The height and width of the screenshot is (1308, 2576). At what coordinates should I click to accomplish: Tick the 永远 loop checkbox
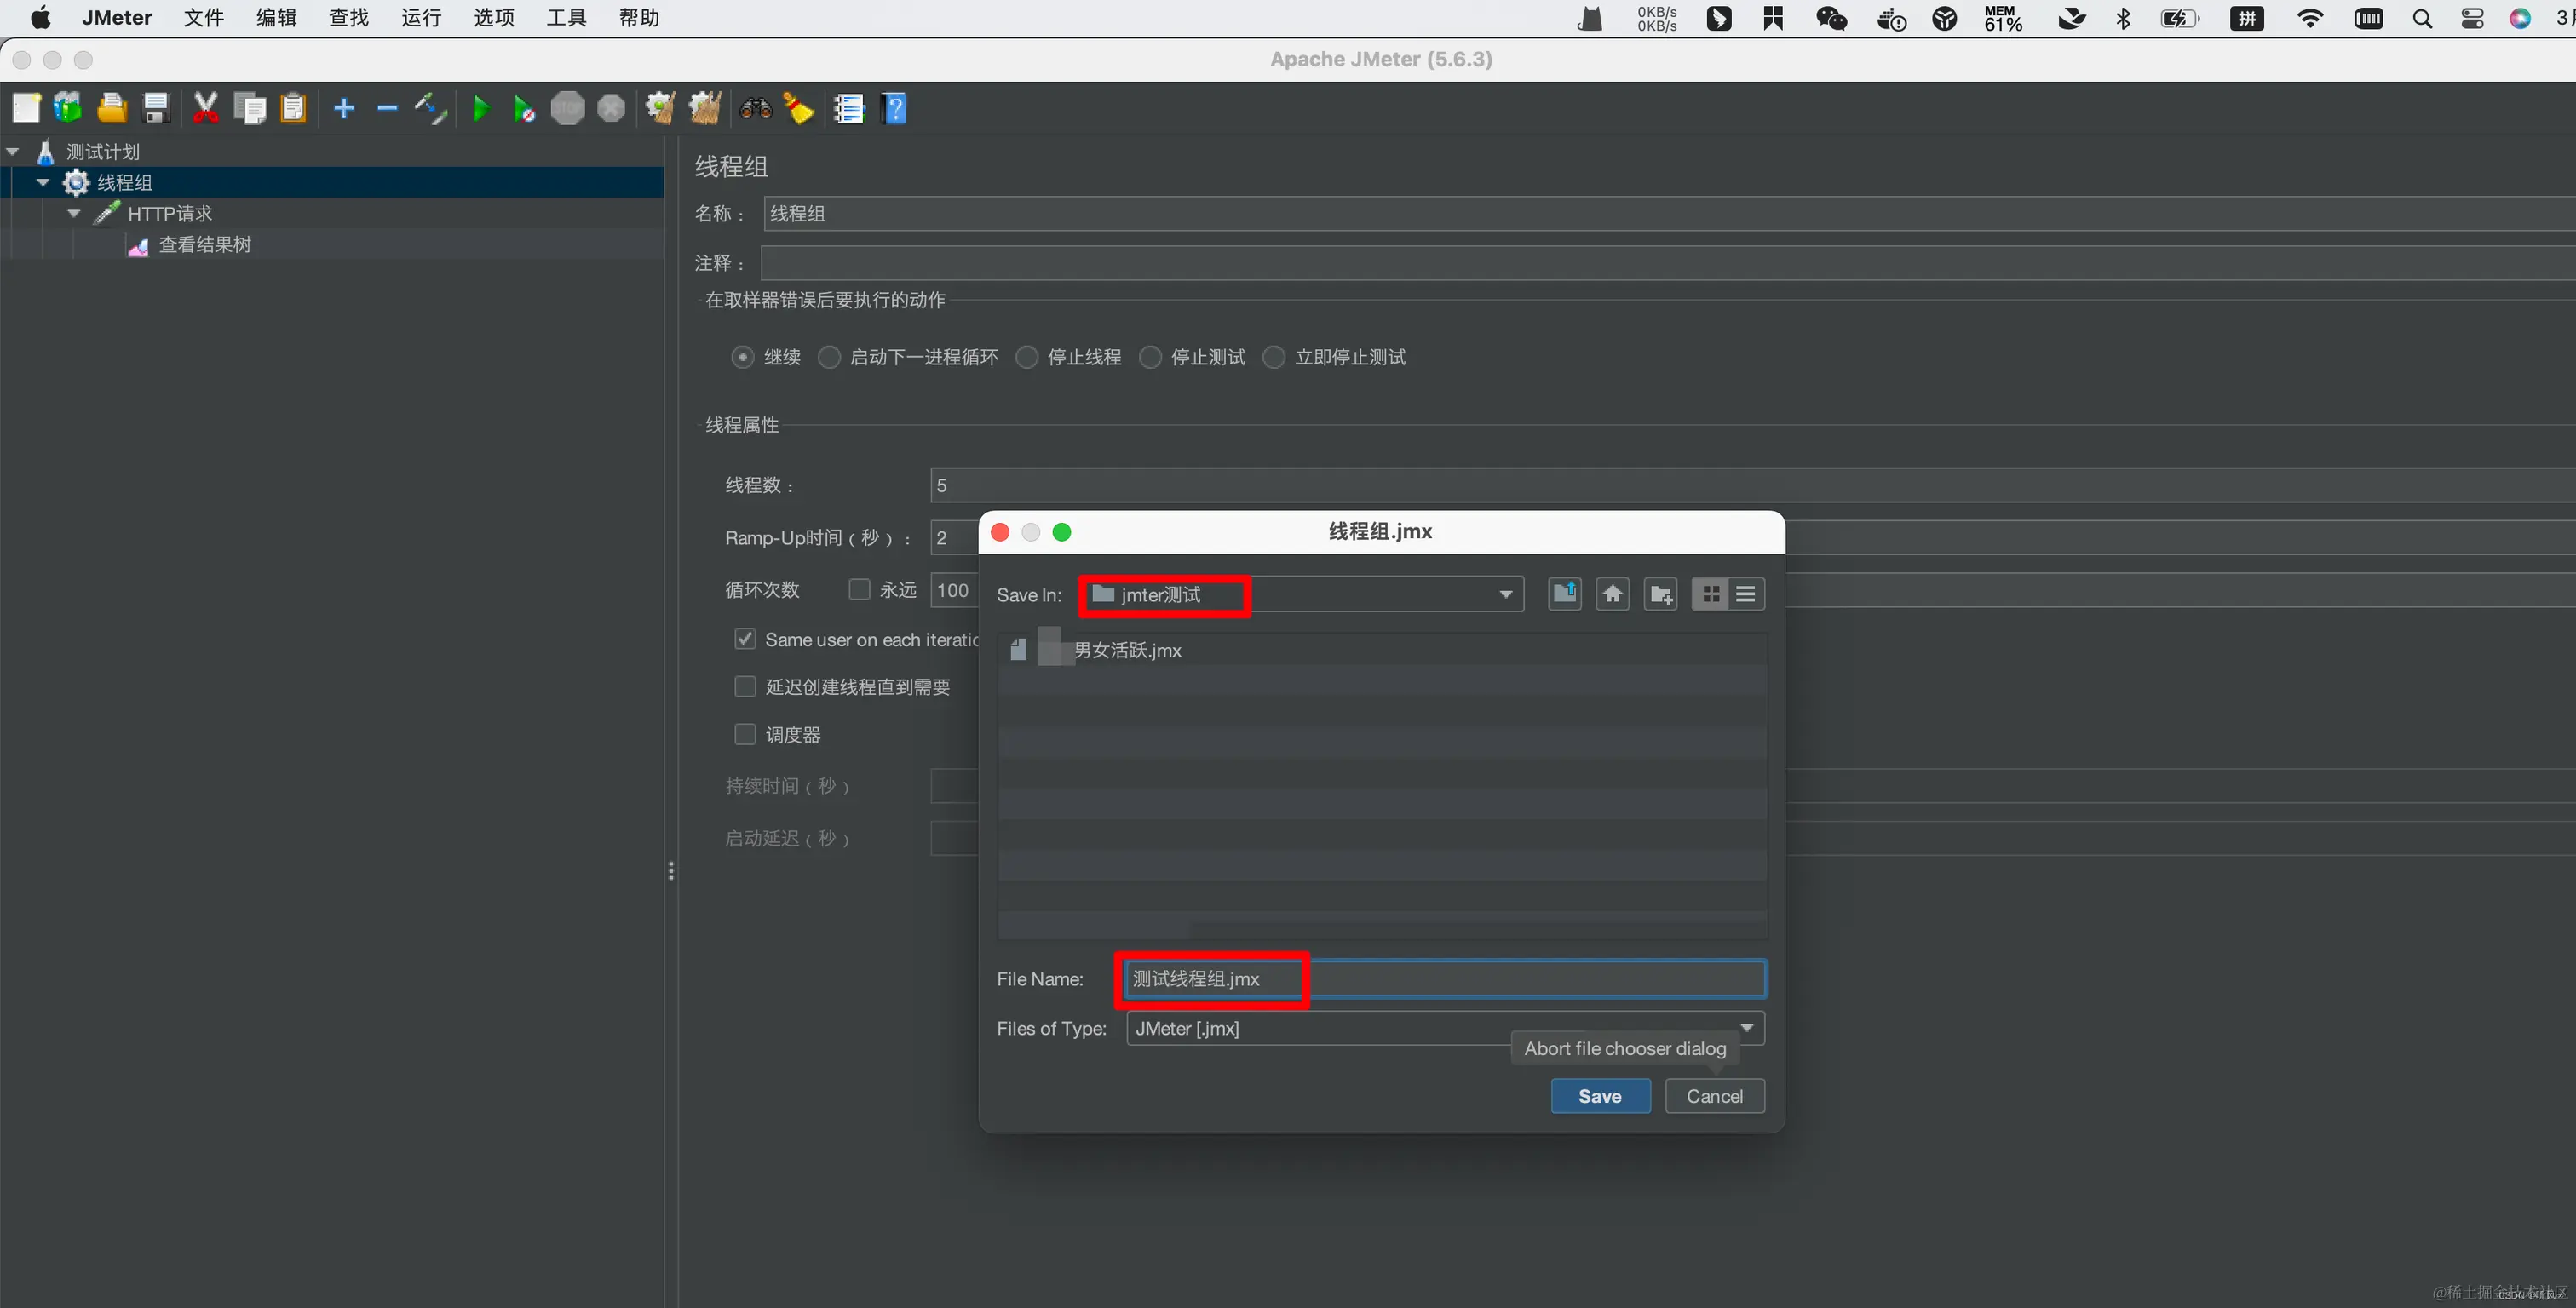point(859,589)
